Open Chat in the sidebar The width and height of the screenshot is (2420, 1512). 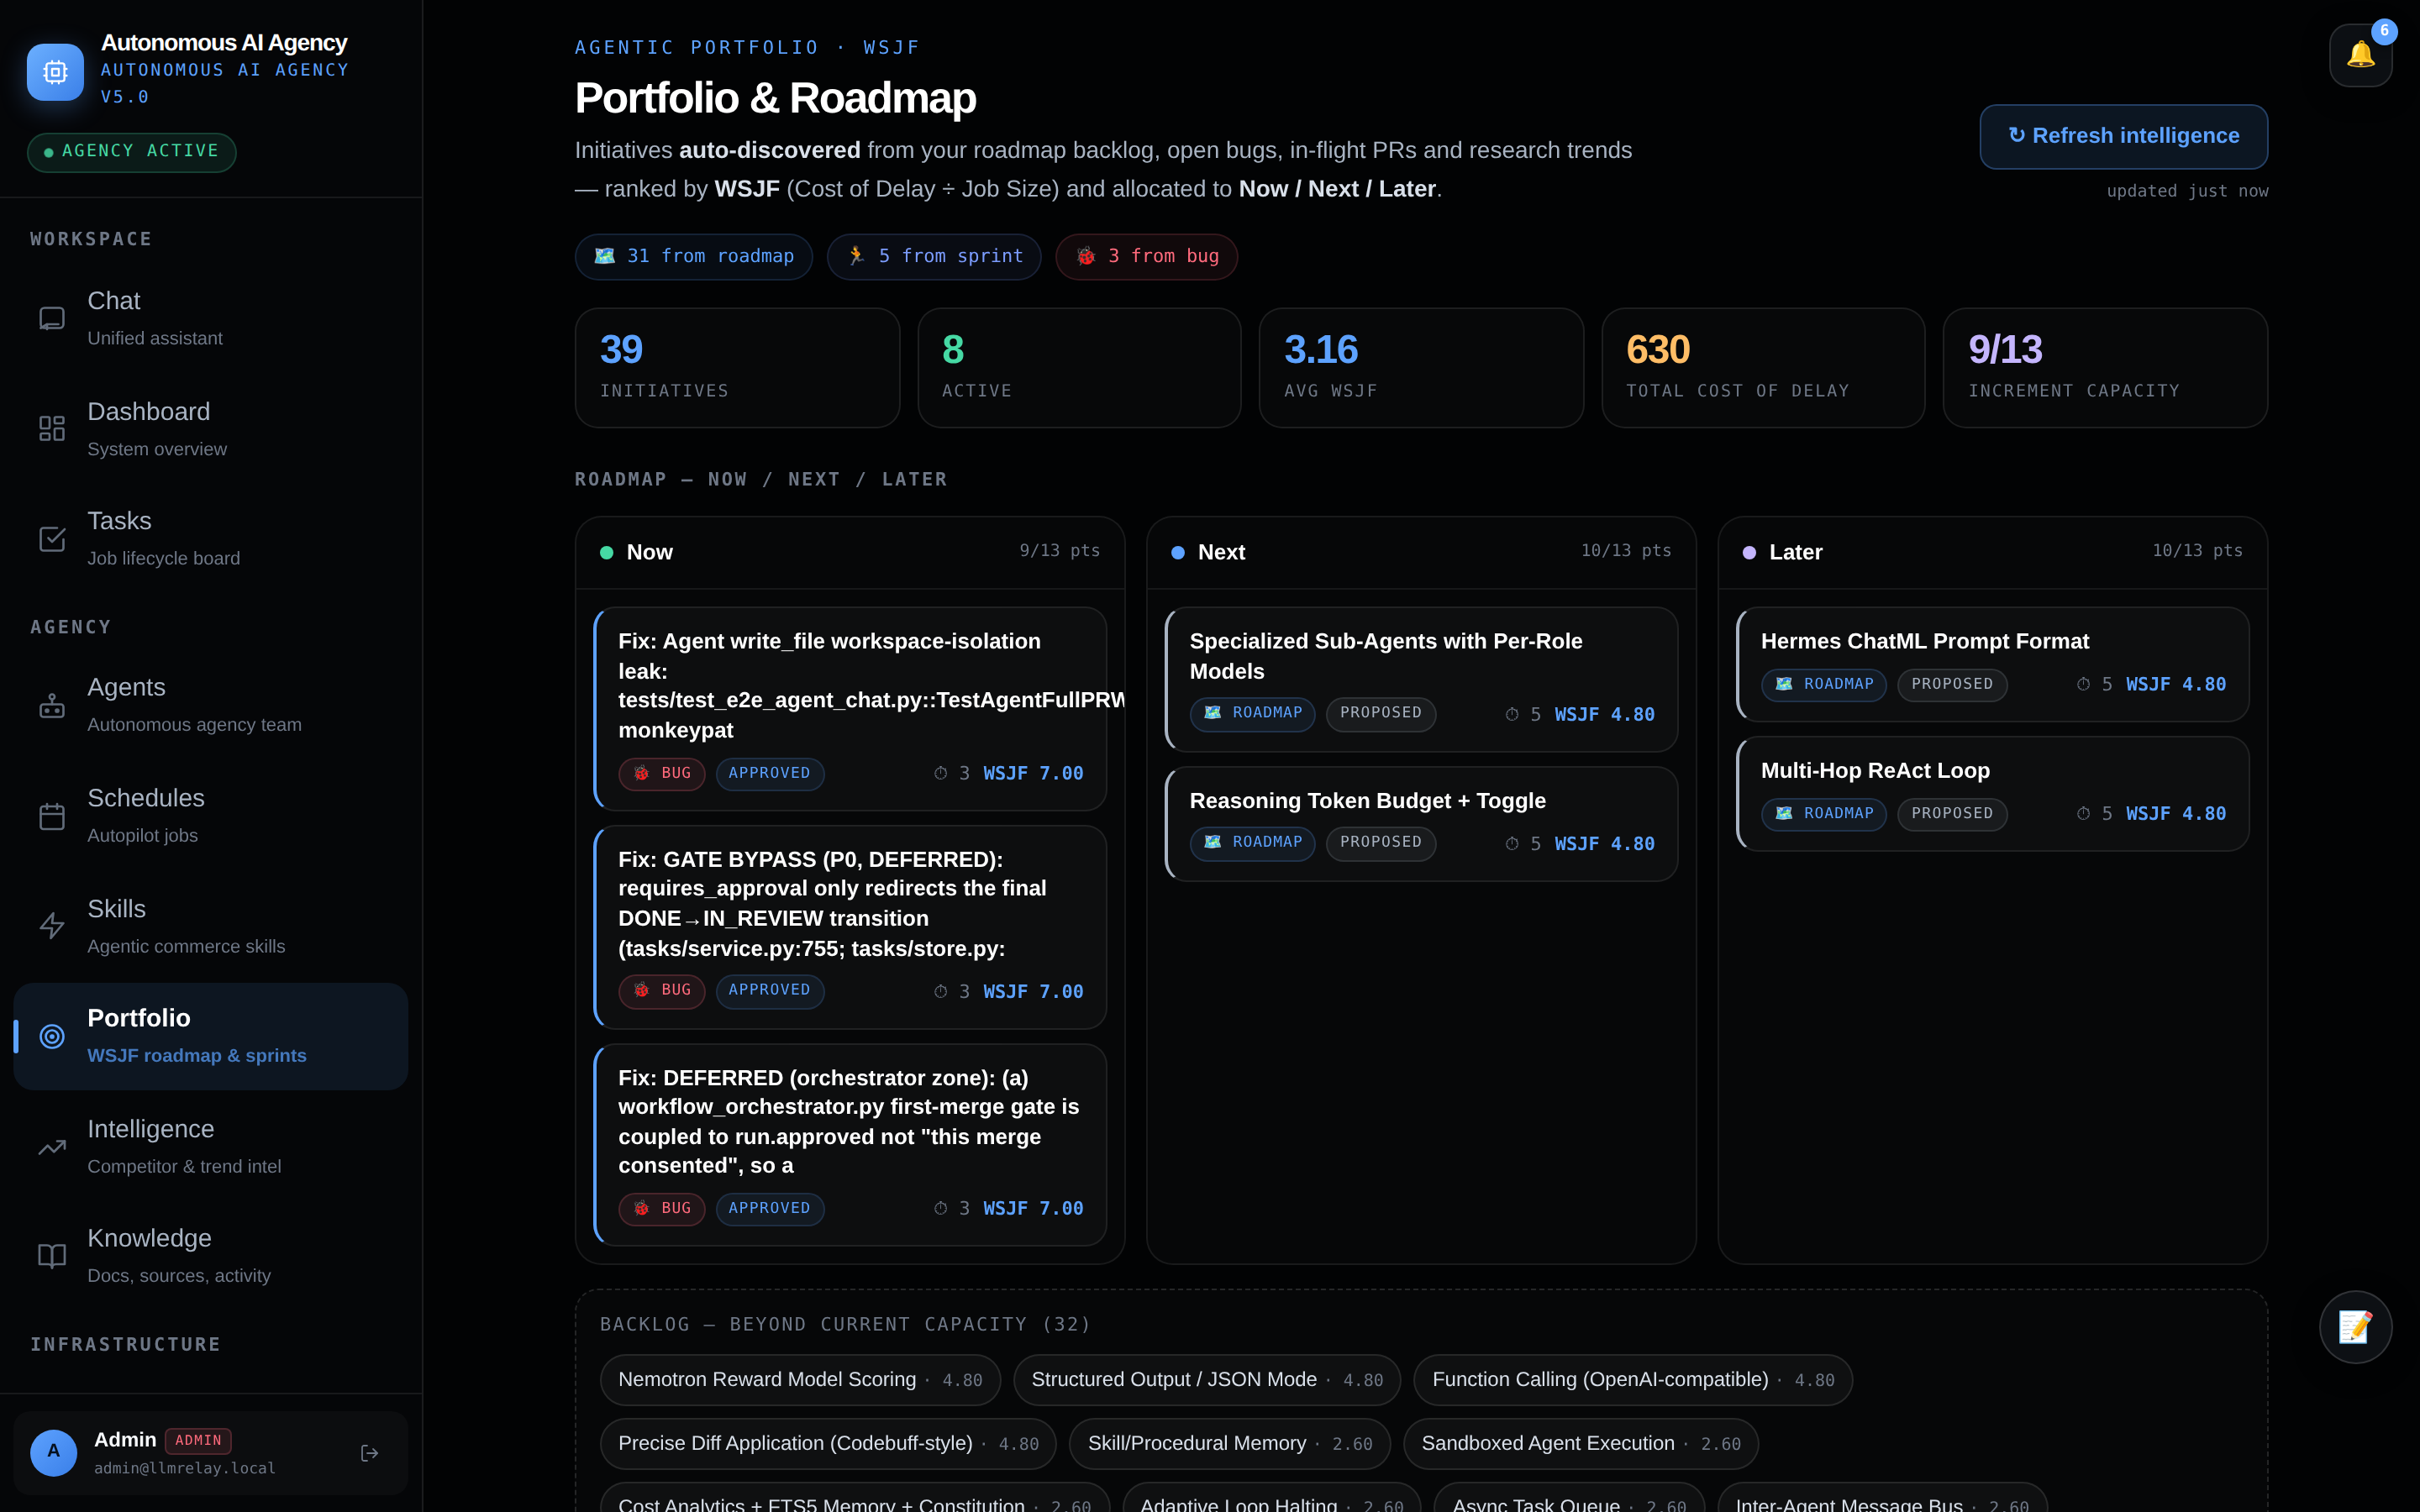click(211, 318)
